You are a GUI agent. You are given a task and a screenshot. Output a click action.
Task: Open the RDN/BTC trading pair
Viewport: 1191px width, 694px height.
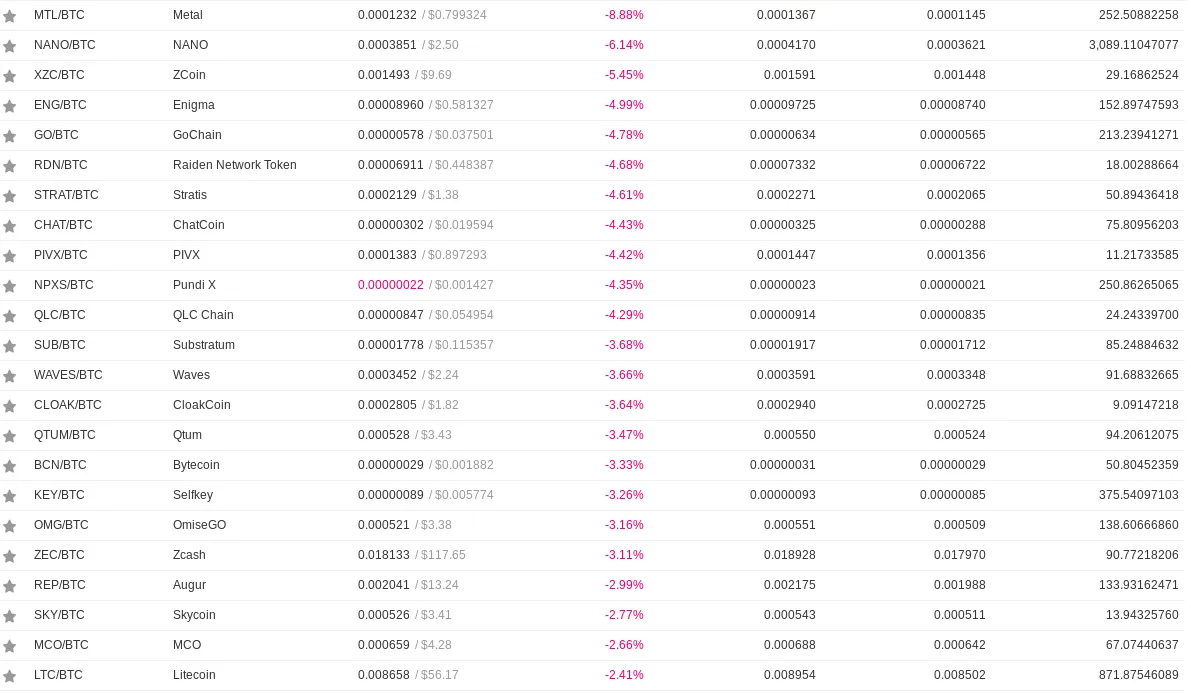(x=61, y=165)
